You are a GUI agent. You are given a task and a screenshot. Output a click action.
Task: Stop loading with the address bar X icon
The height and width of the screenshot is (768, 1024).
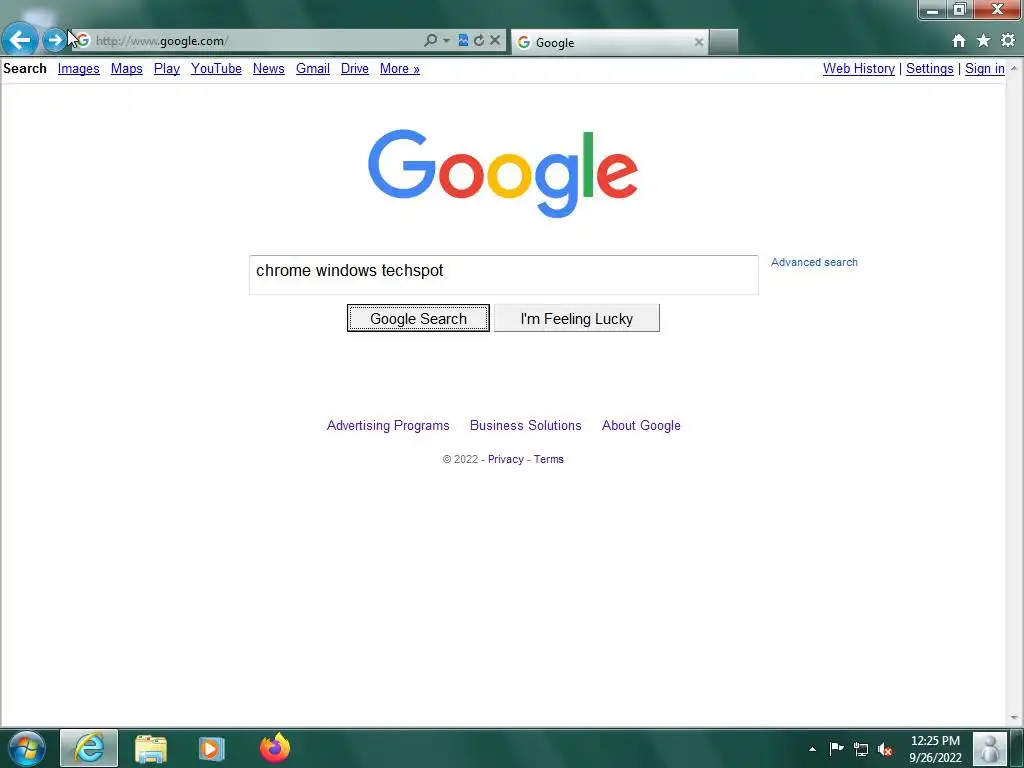coord(495,40)
